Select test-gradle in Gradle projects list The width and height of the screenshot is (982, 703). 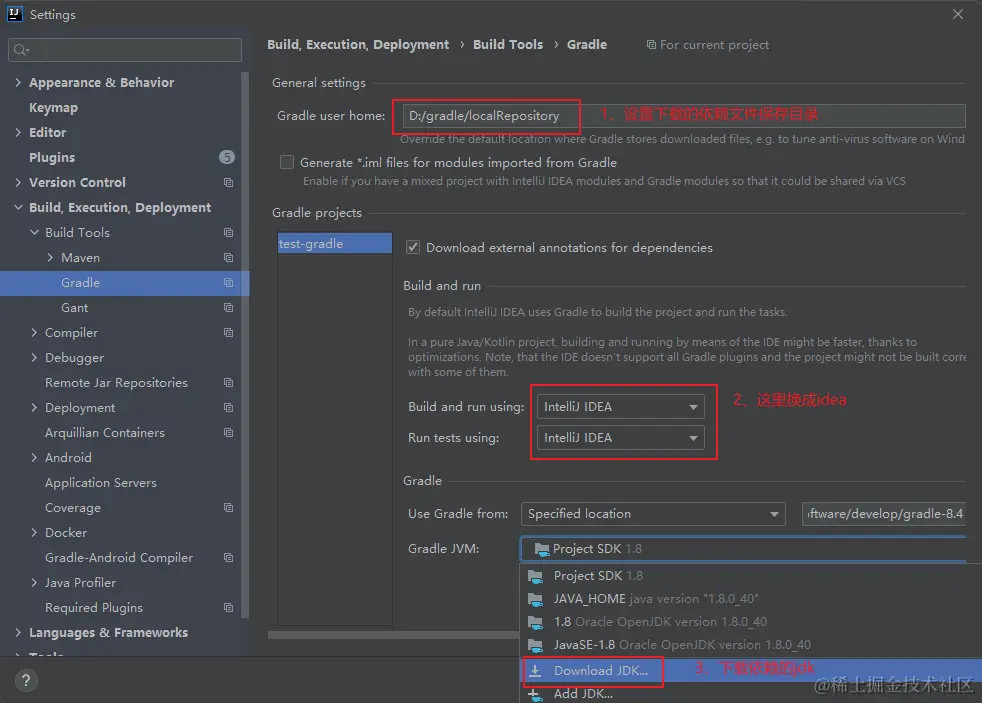pos(335,244)
